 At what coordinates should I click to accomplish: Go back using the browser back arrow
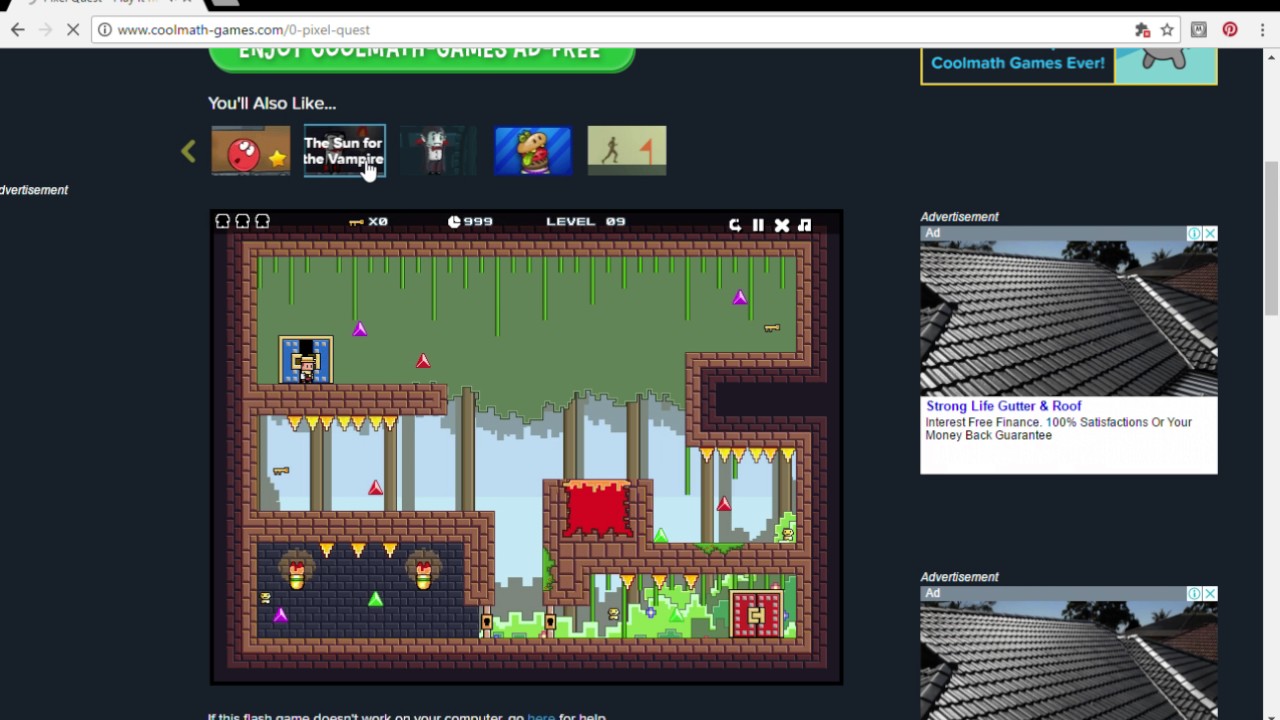point(17,30)
